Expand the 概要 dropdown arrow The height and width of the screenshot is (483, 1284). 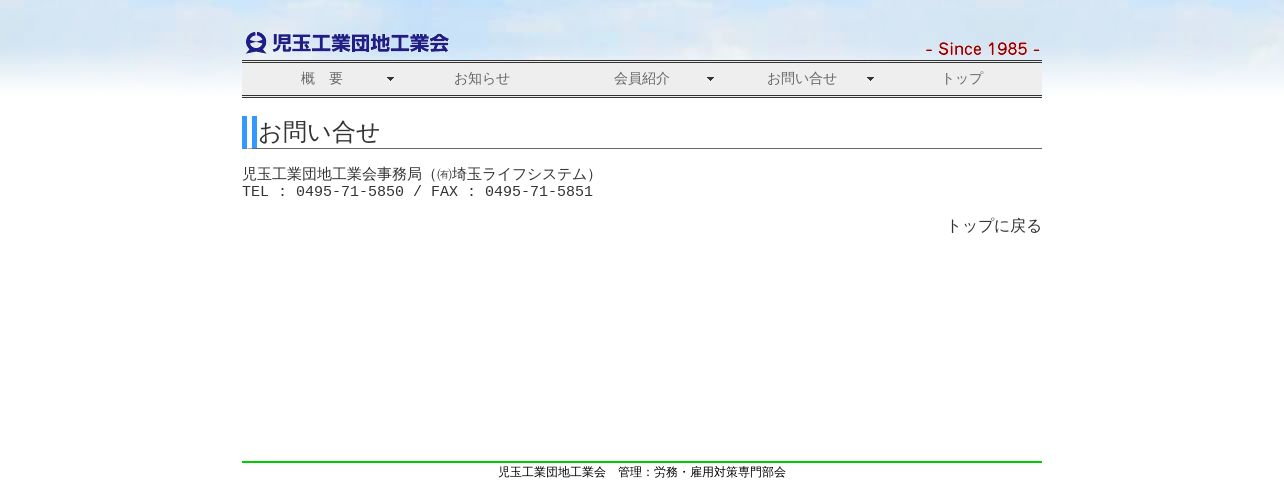tap(390, 79)
